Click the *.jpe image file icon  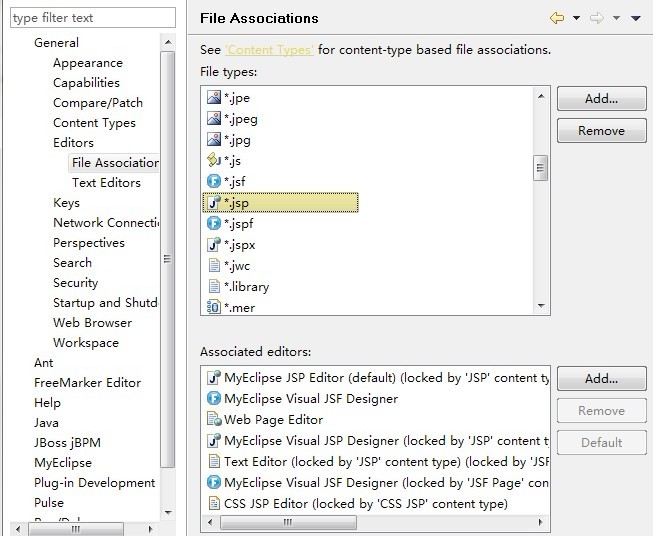pyautogui.click(x=214, y=97)
